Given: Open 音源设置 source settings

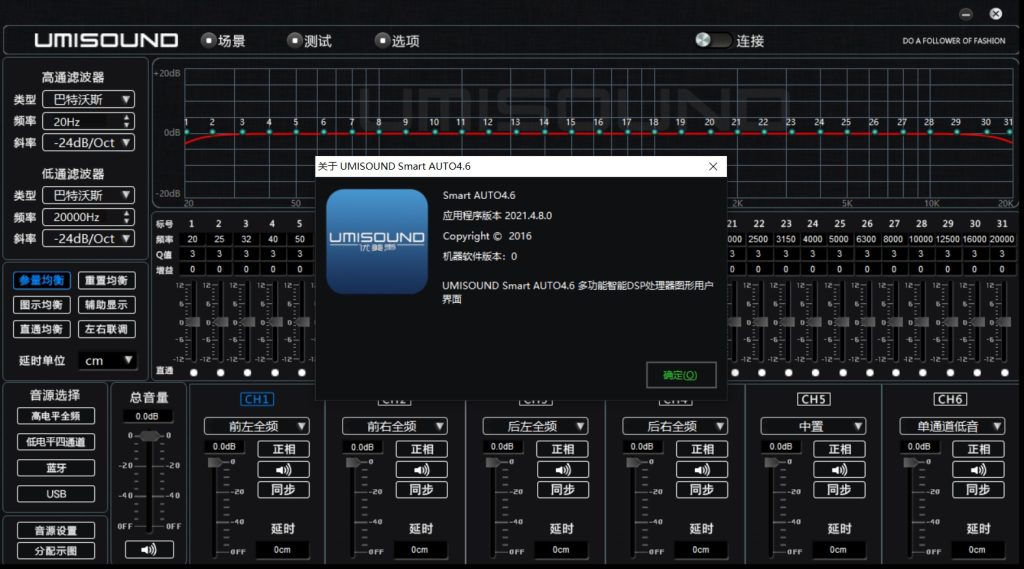Looking at the screenshot, I should [56, 530].
